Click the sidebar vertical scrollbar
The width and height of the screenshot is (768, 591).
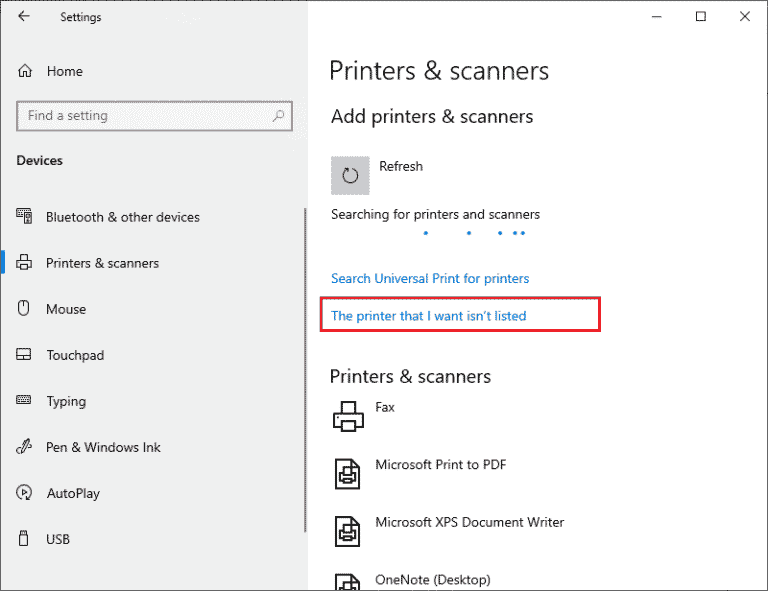(305, 370)
